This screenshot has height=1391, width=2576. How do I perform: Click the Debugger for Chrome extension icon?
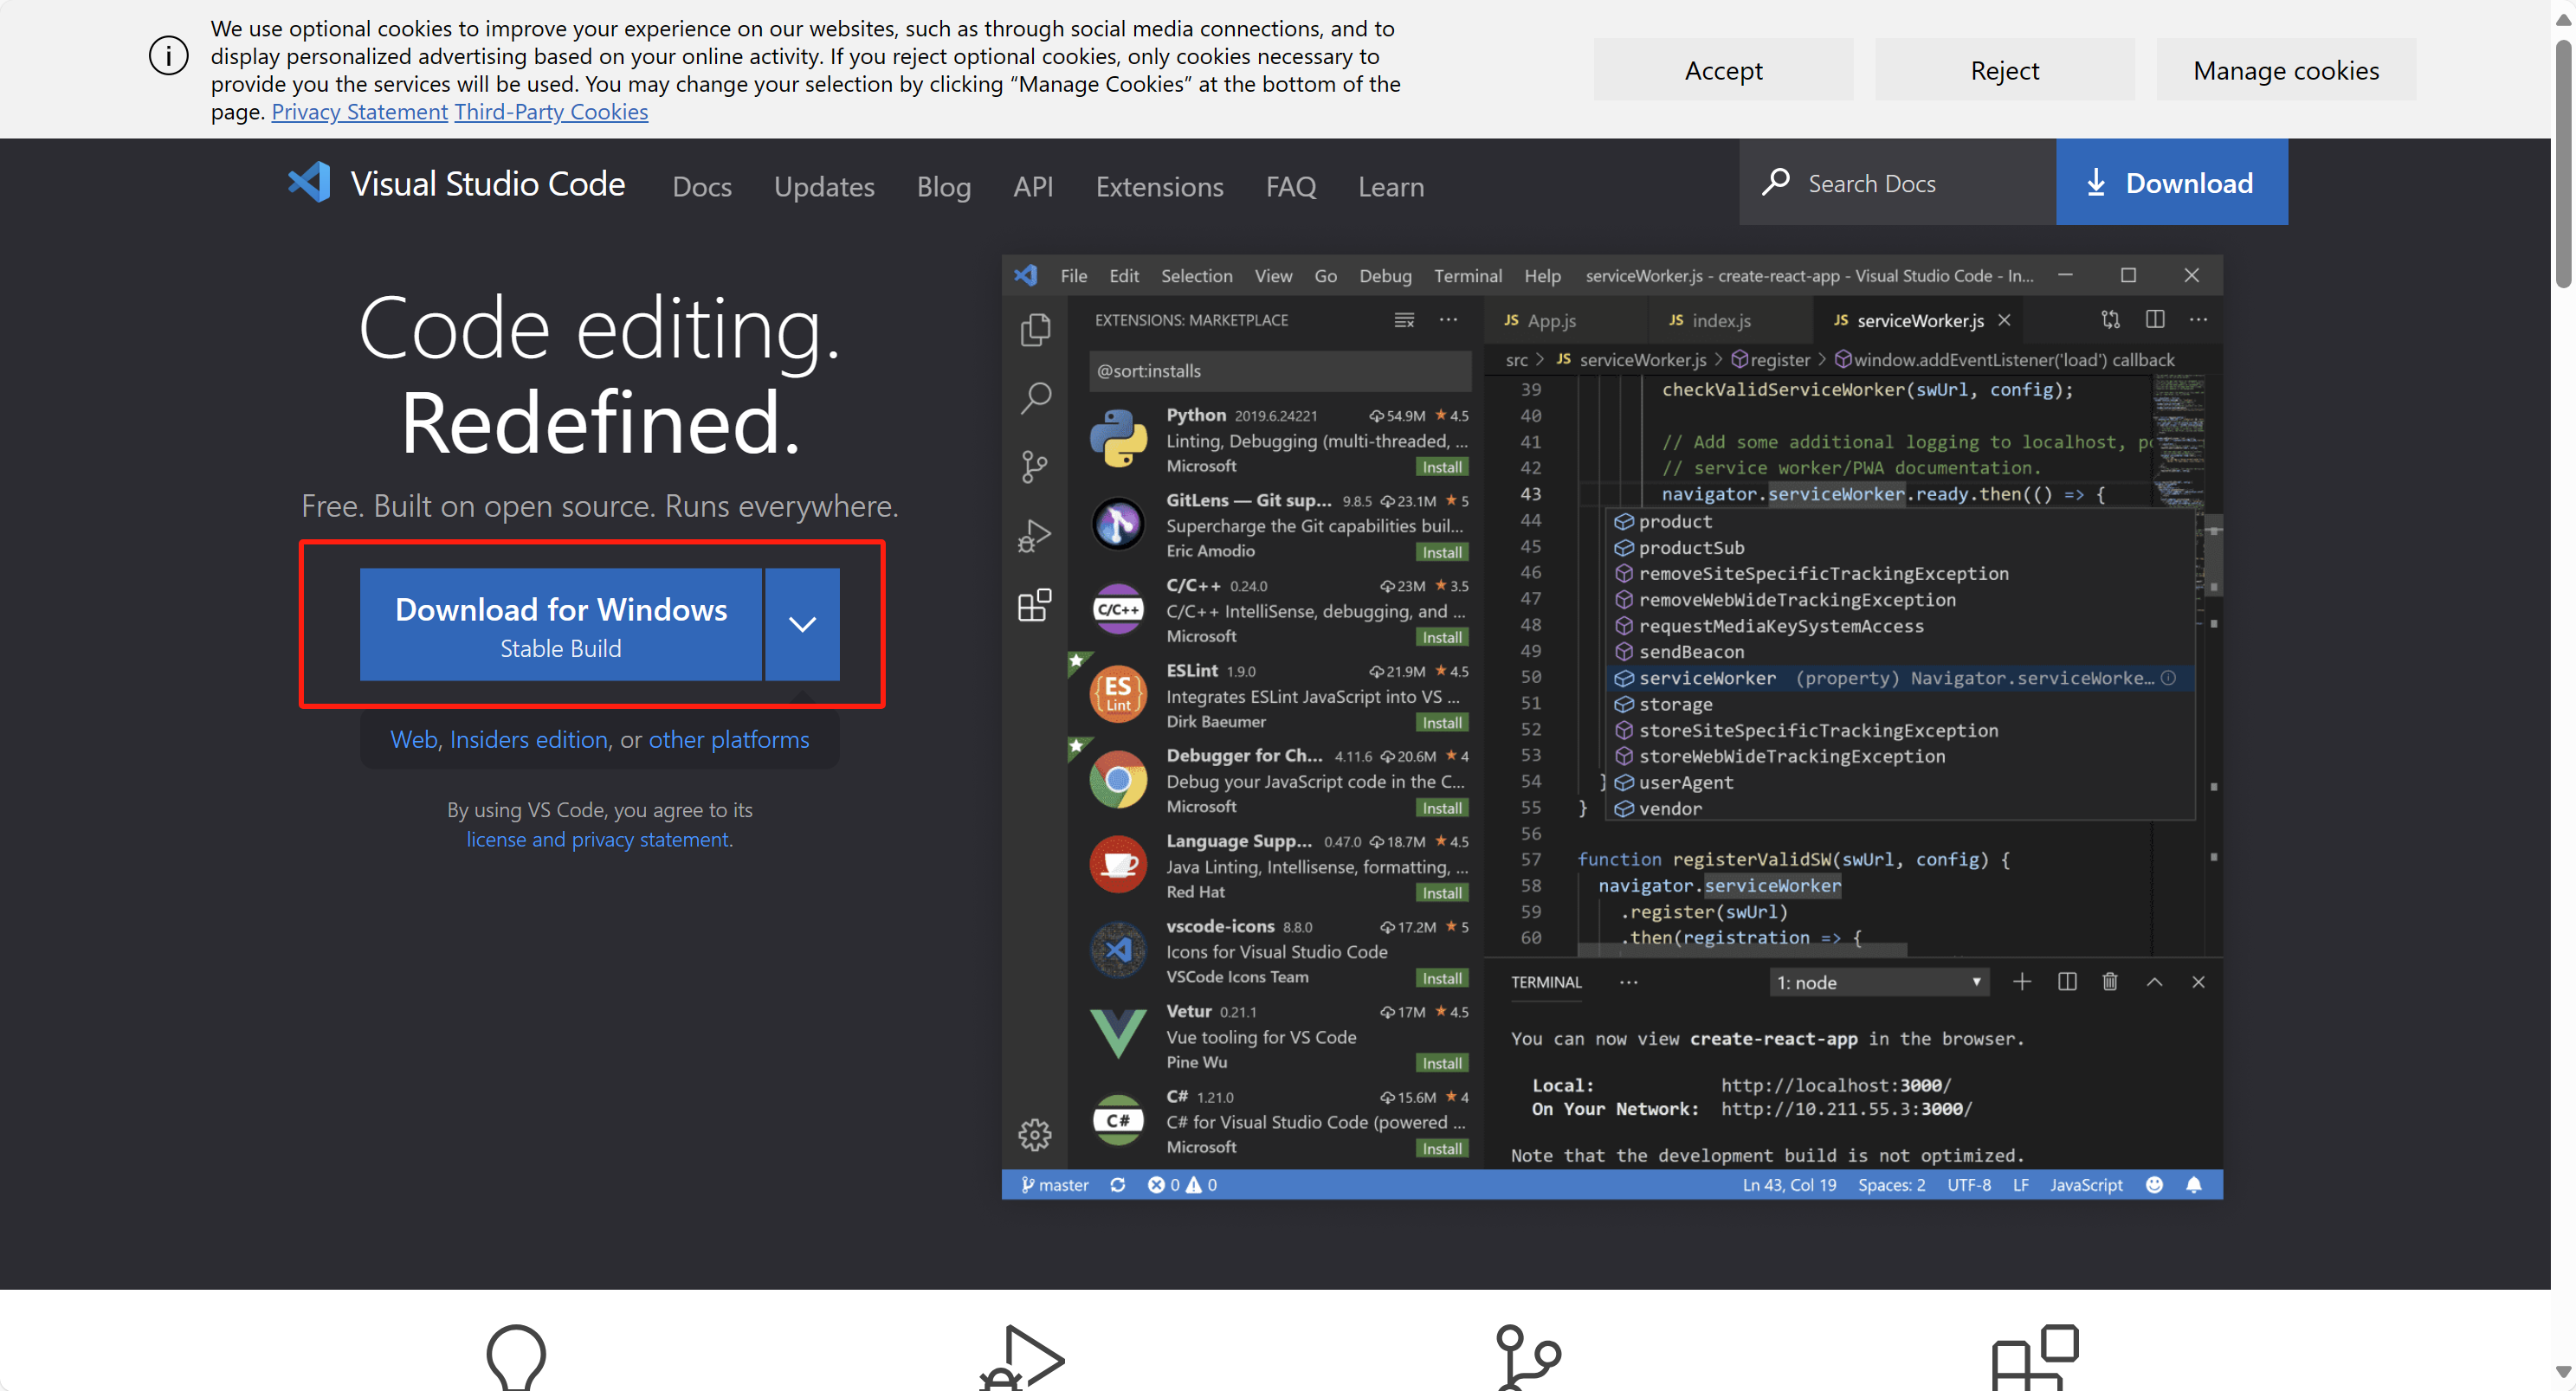tap(1118, 779)
